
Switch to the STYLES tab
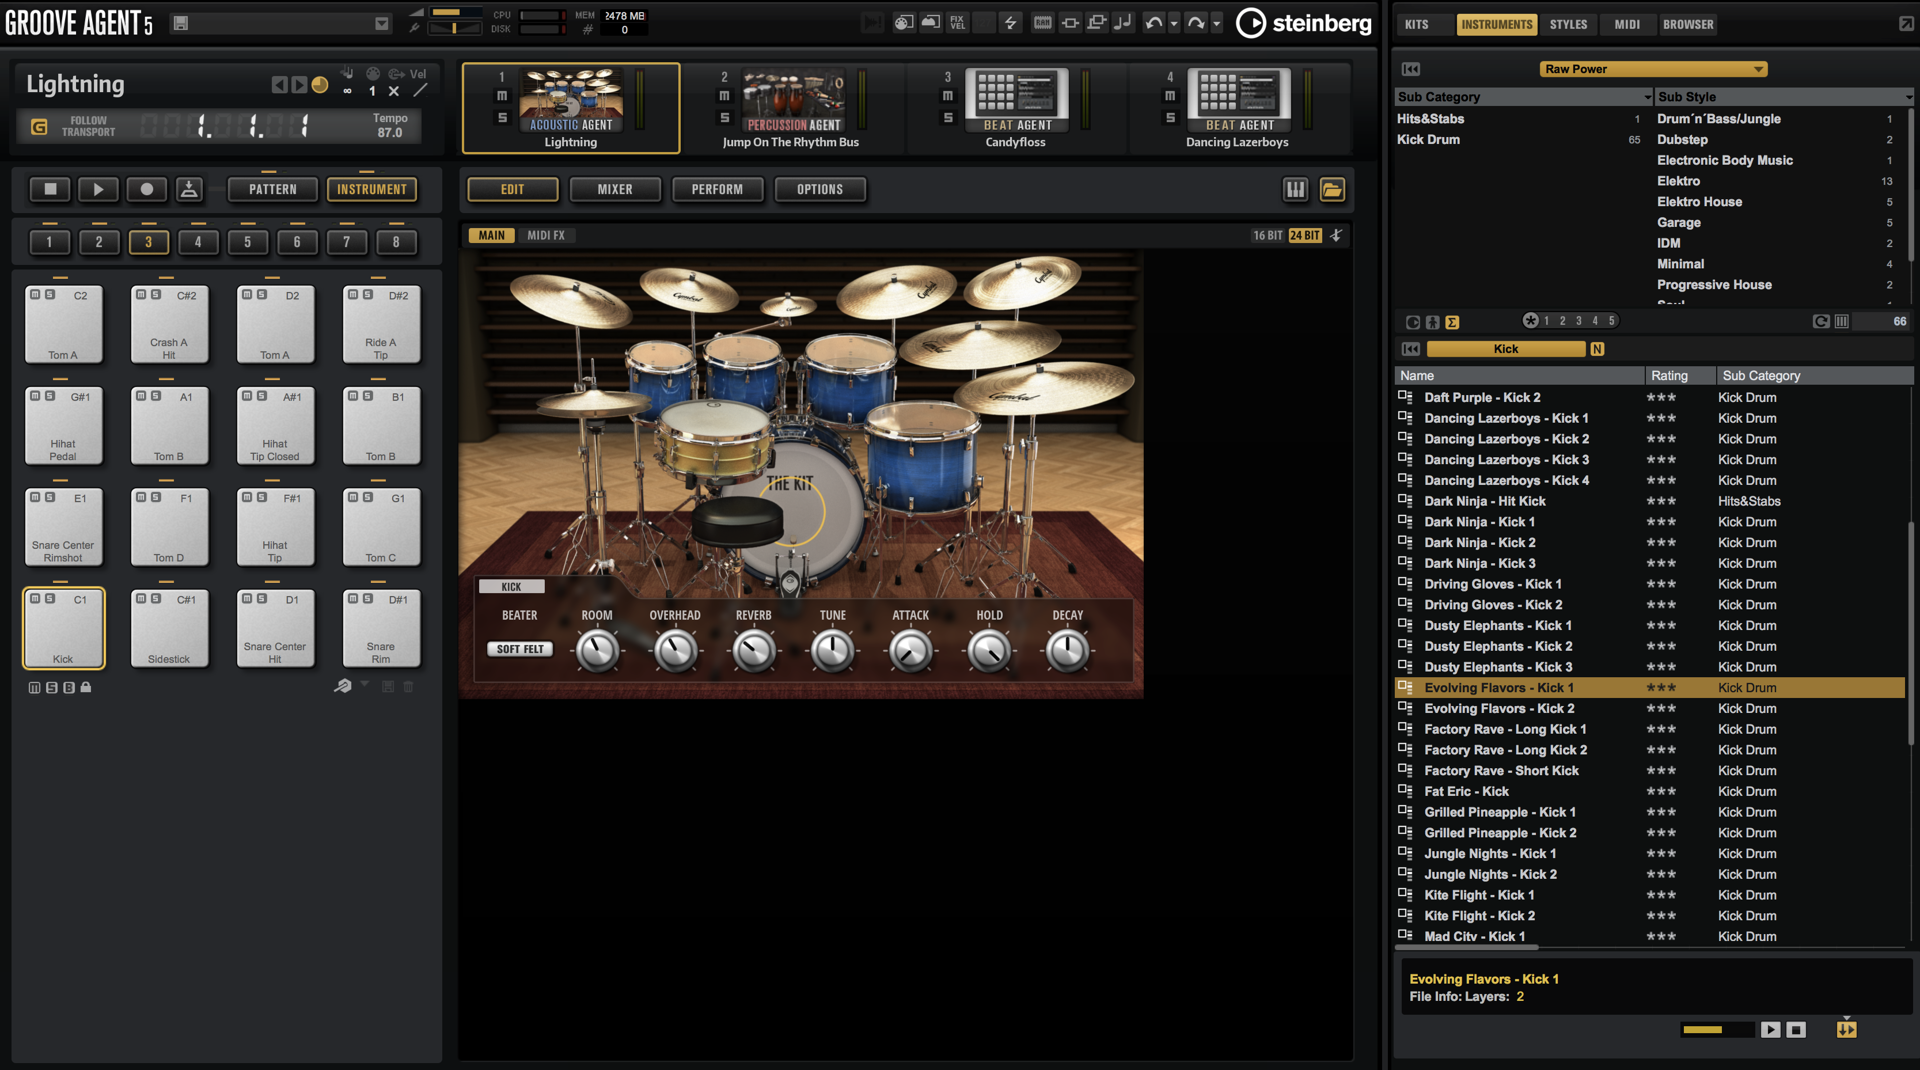(1567, 24)
